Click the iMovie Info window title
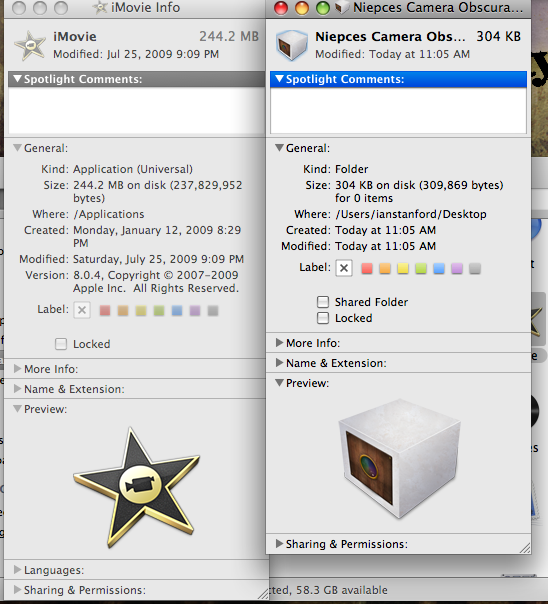This screenshot has height=604, width=548. point(145,7)
